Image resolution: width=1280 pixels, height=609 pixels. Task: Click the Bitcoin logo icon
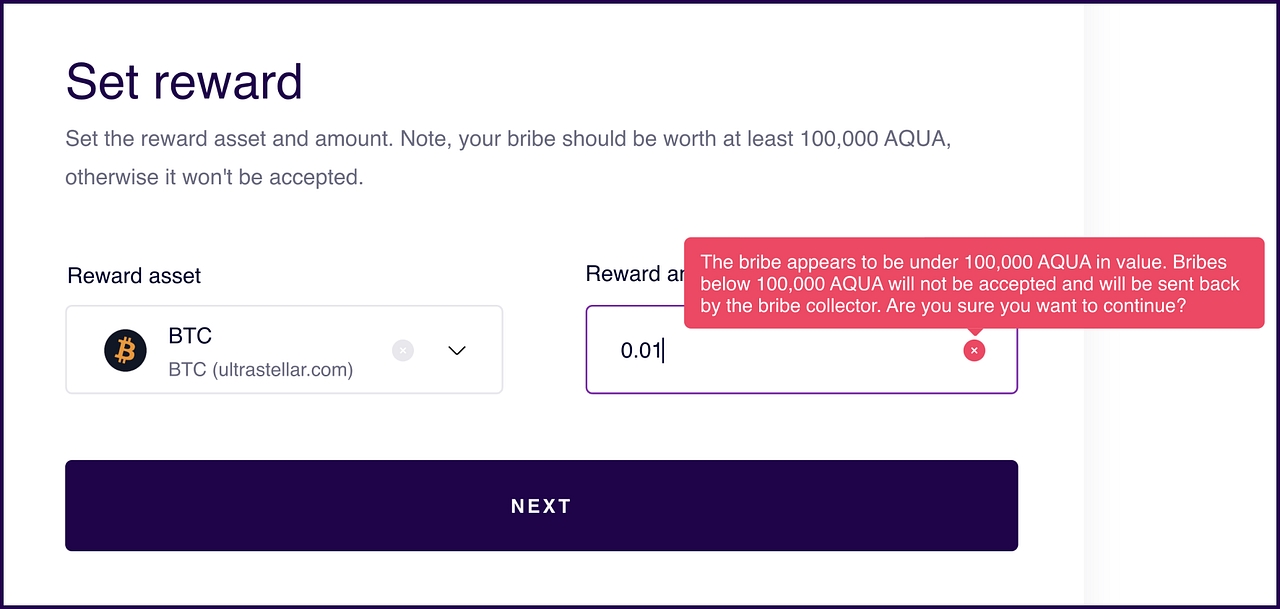tap(125, 350)
